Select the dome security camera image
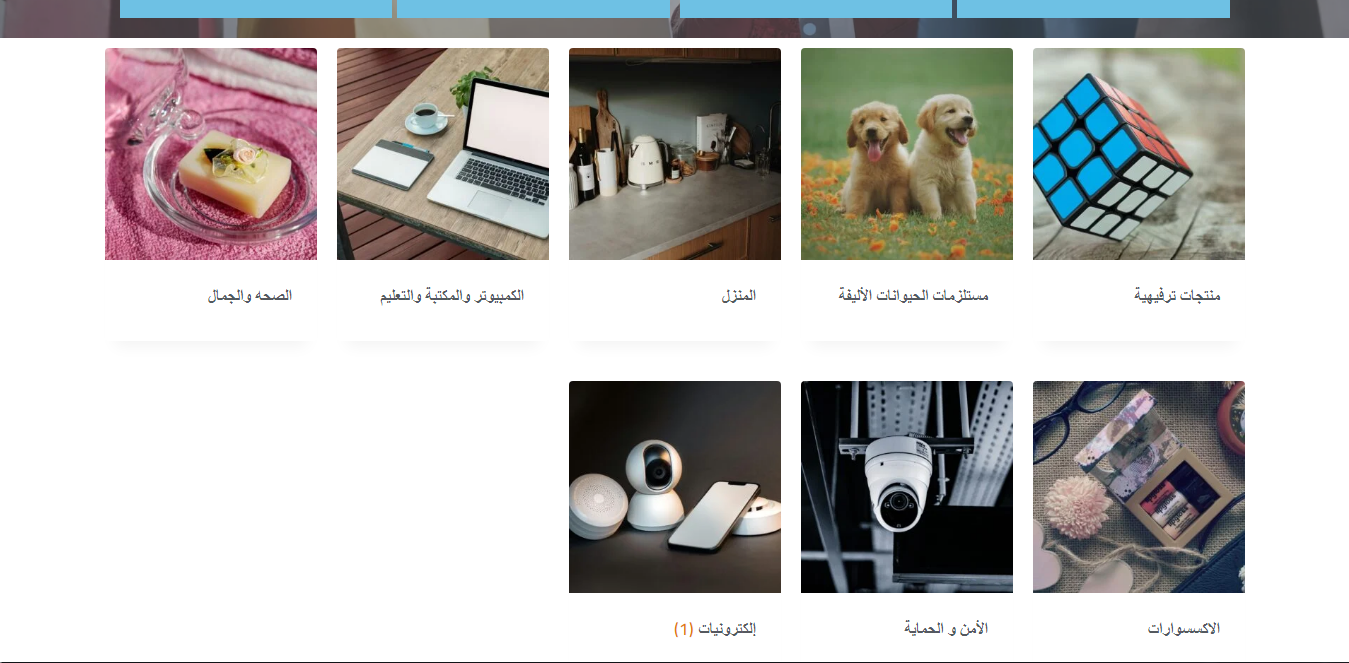Viewport: 1349px width, 663px height. [907, 487]
